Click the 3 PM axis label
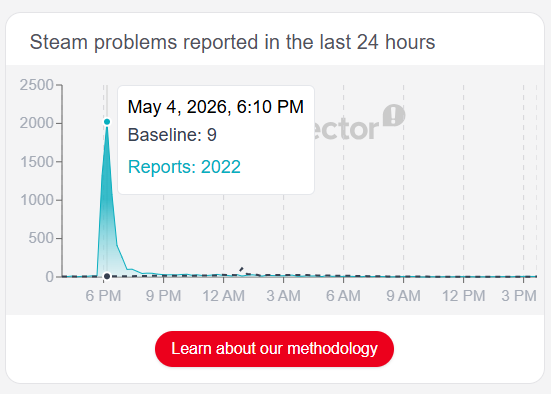Screen dimensions: 551x394 click(x=519, y=296)
